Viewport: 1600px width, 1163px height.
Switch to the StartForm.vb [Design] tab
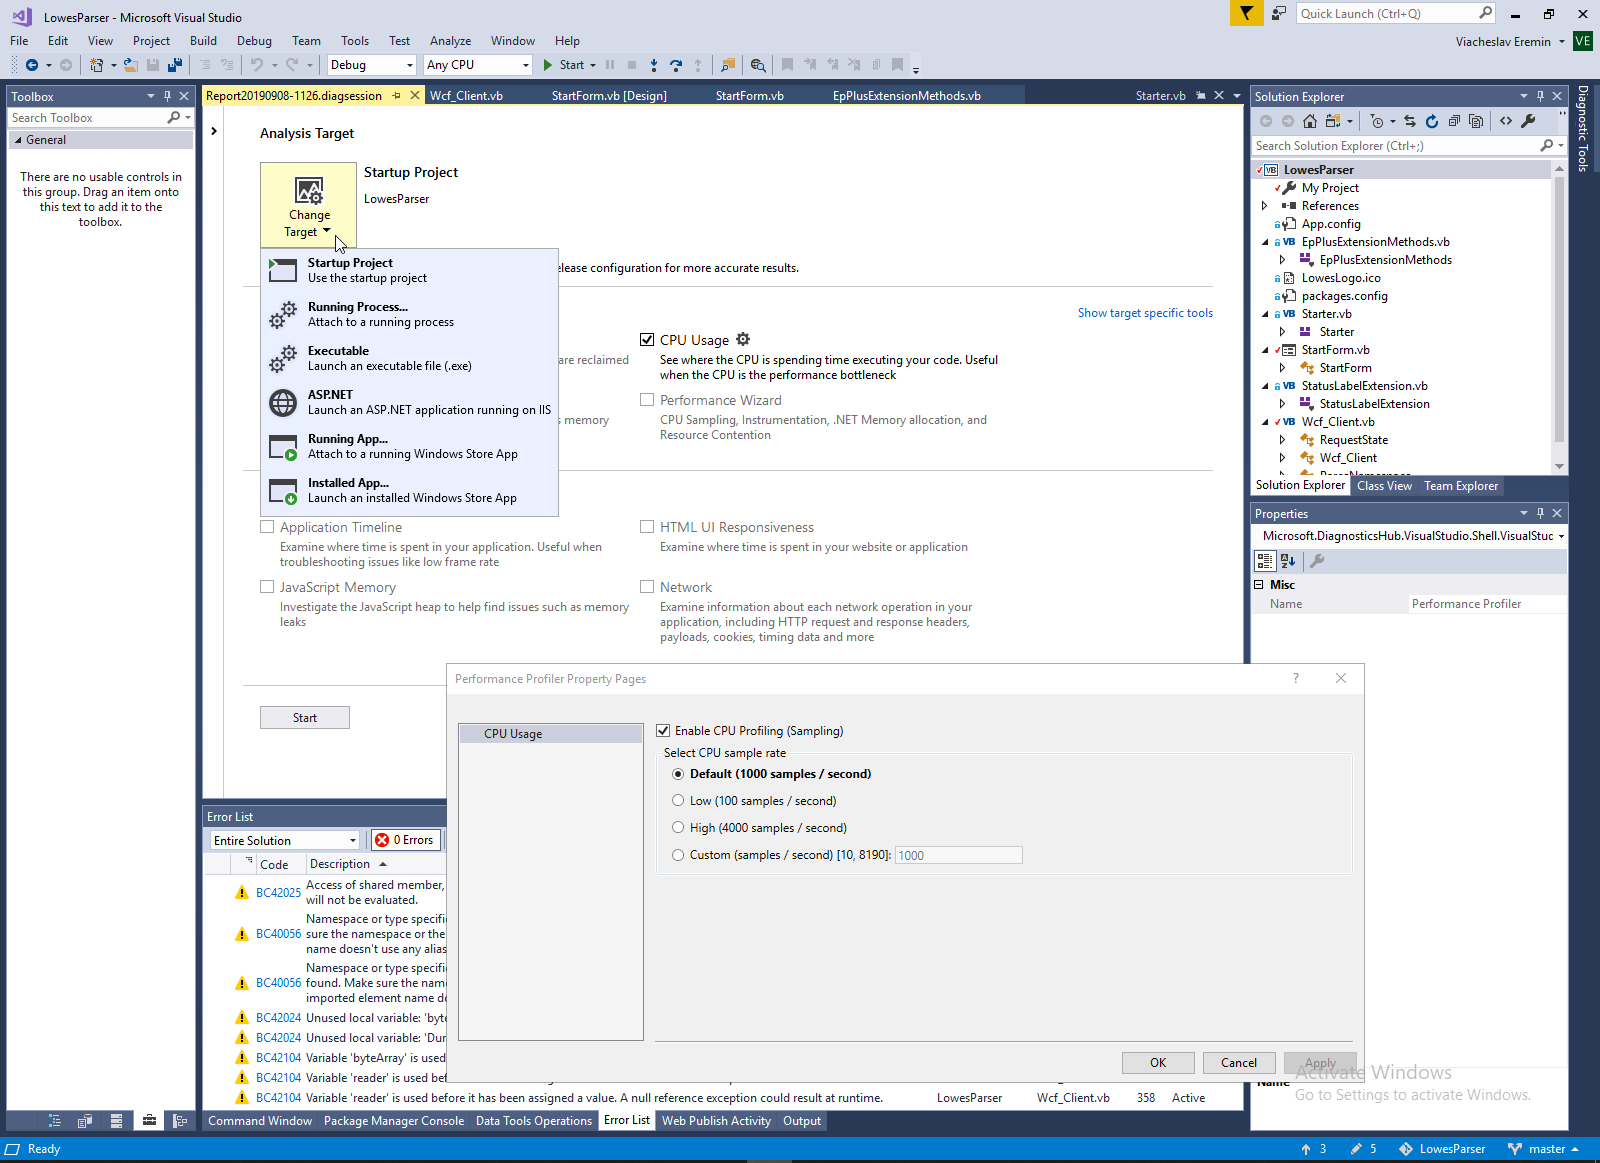tap(609, 96)
